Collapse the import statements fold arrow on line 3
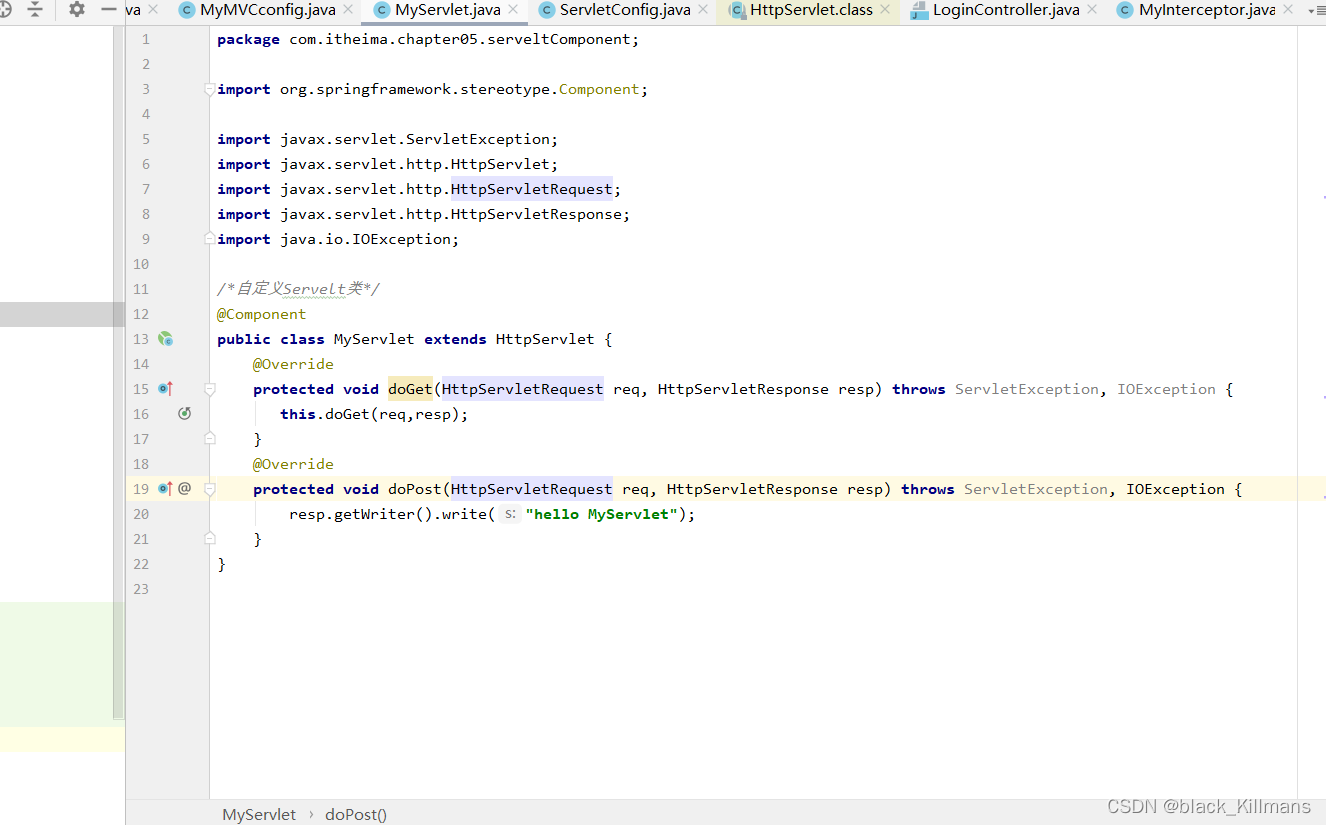This screenshot has height=825, width=1326. coord(209,88)
